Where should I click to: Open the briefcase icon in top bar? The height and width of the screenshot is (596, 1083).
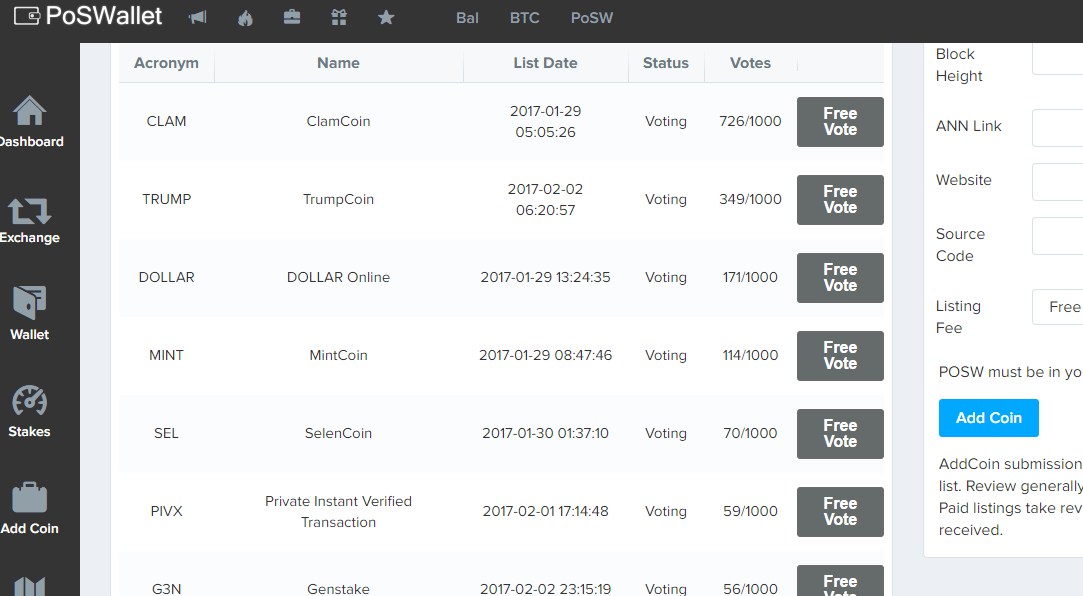click(292, 17)
